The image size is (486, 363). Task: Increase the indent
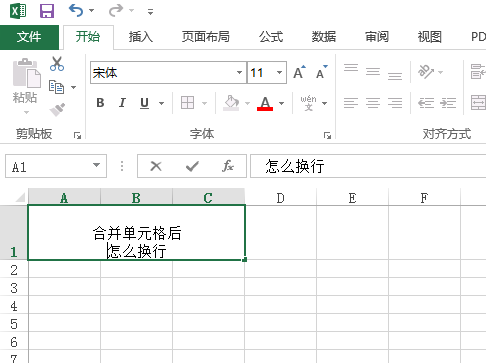(x=448, y=103)
